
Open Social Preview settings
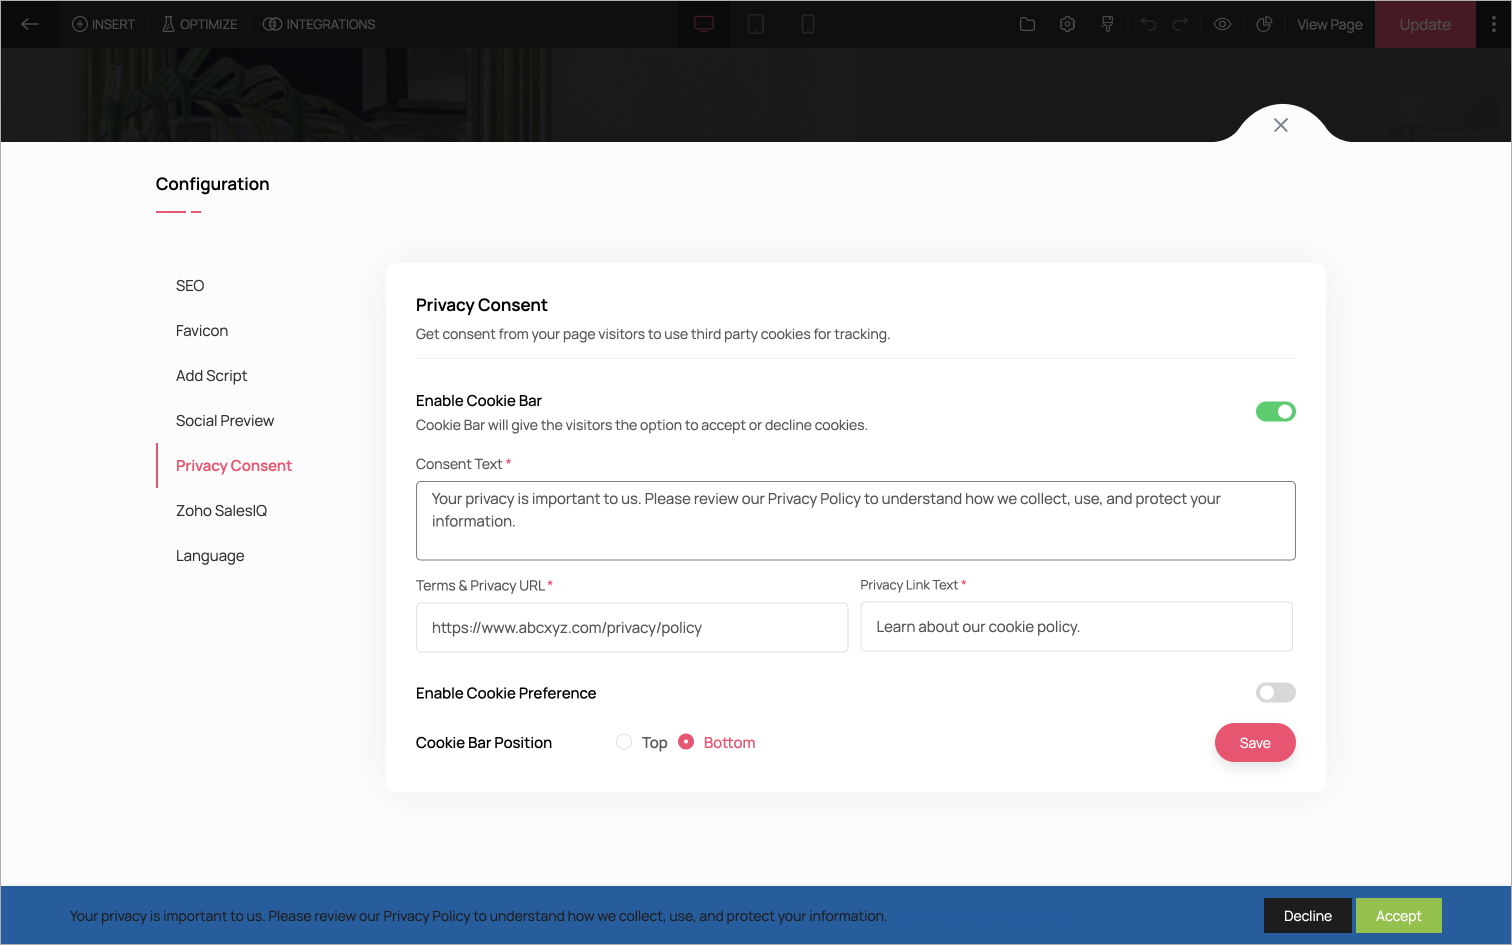(x=225, y=421)
